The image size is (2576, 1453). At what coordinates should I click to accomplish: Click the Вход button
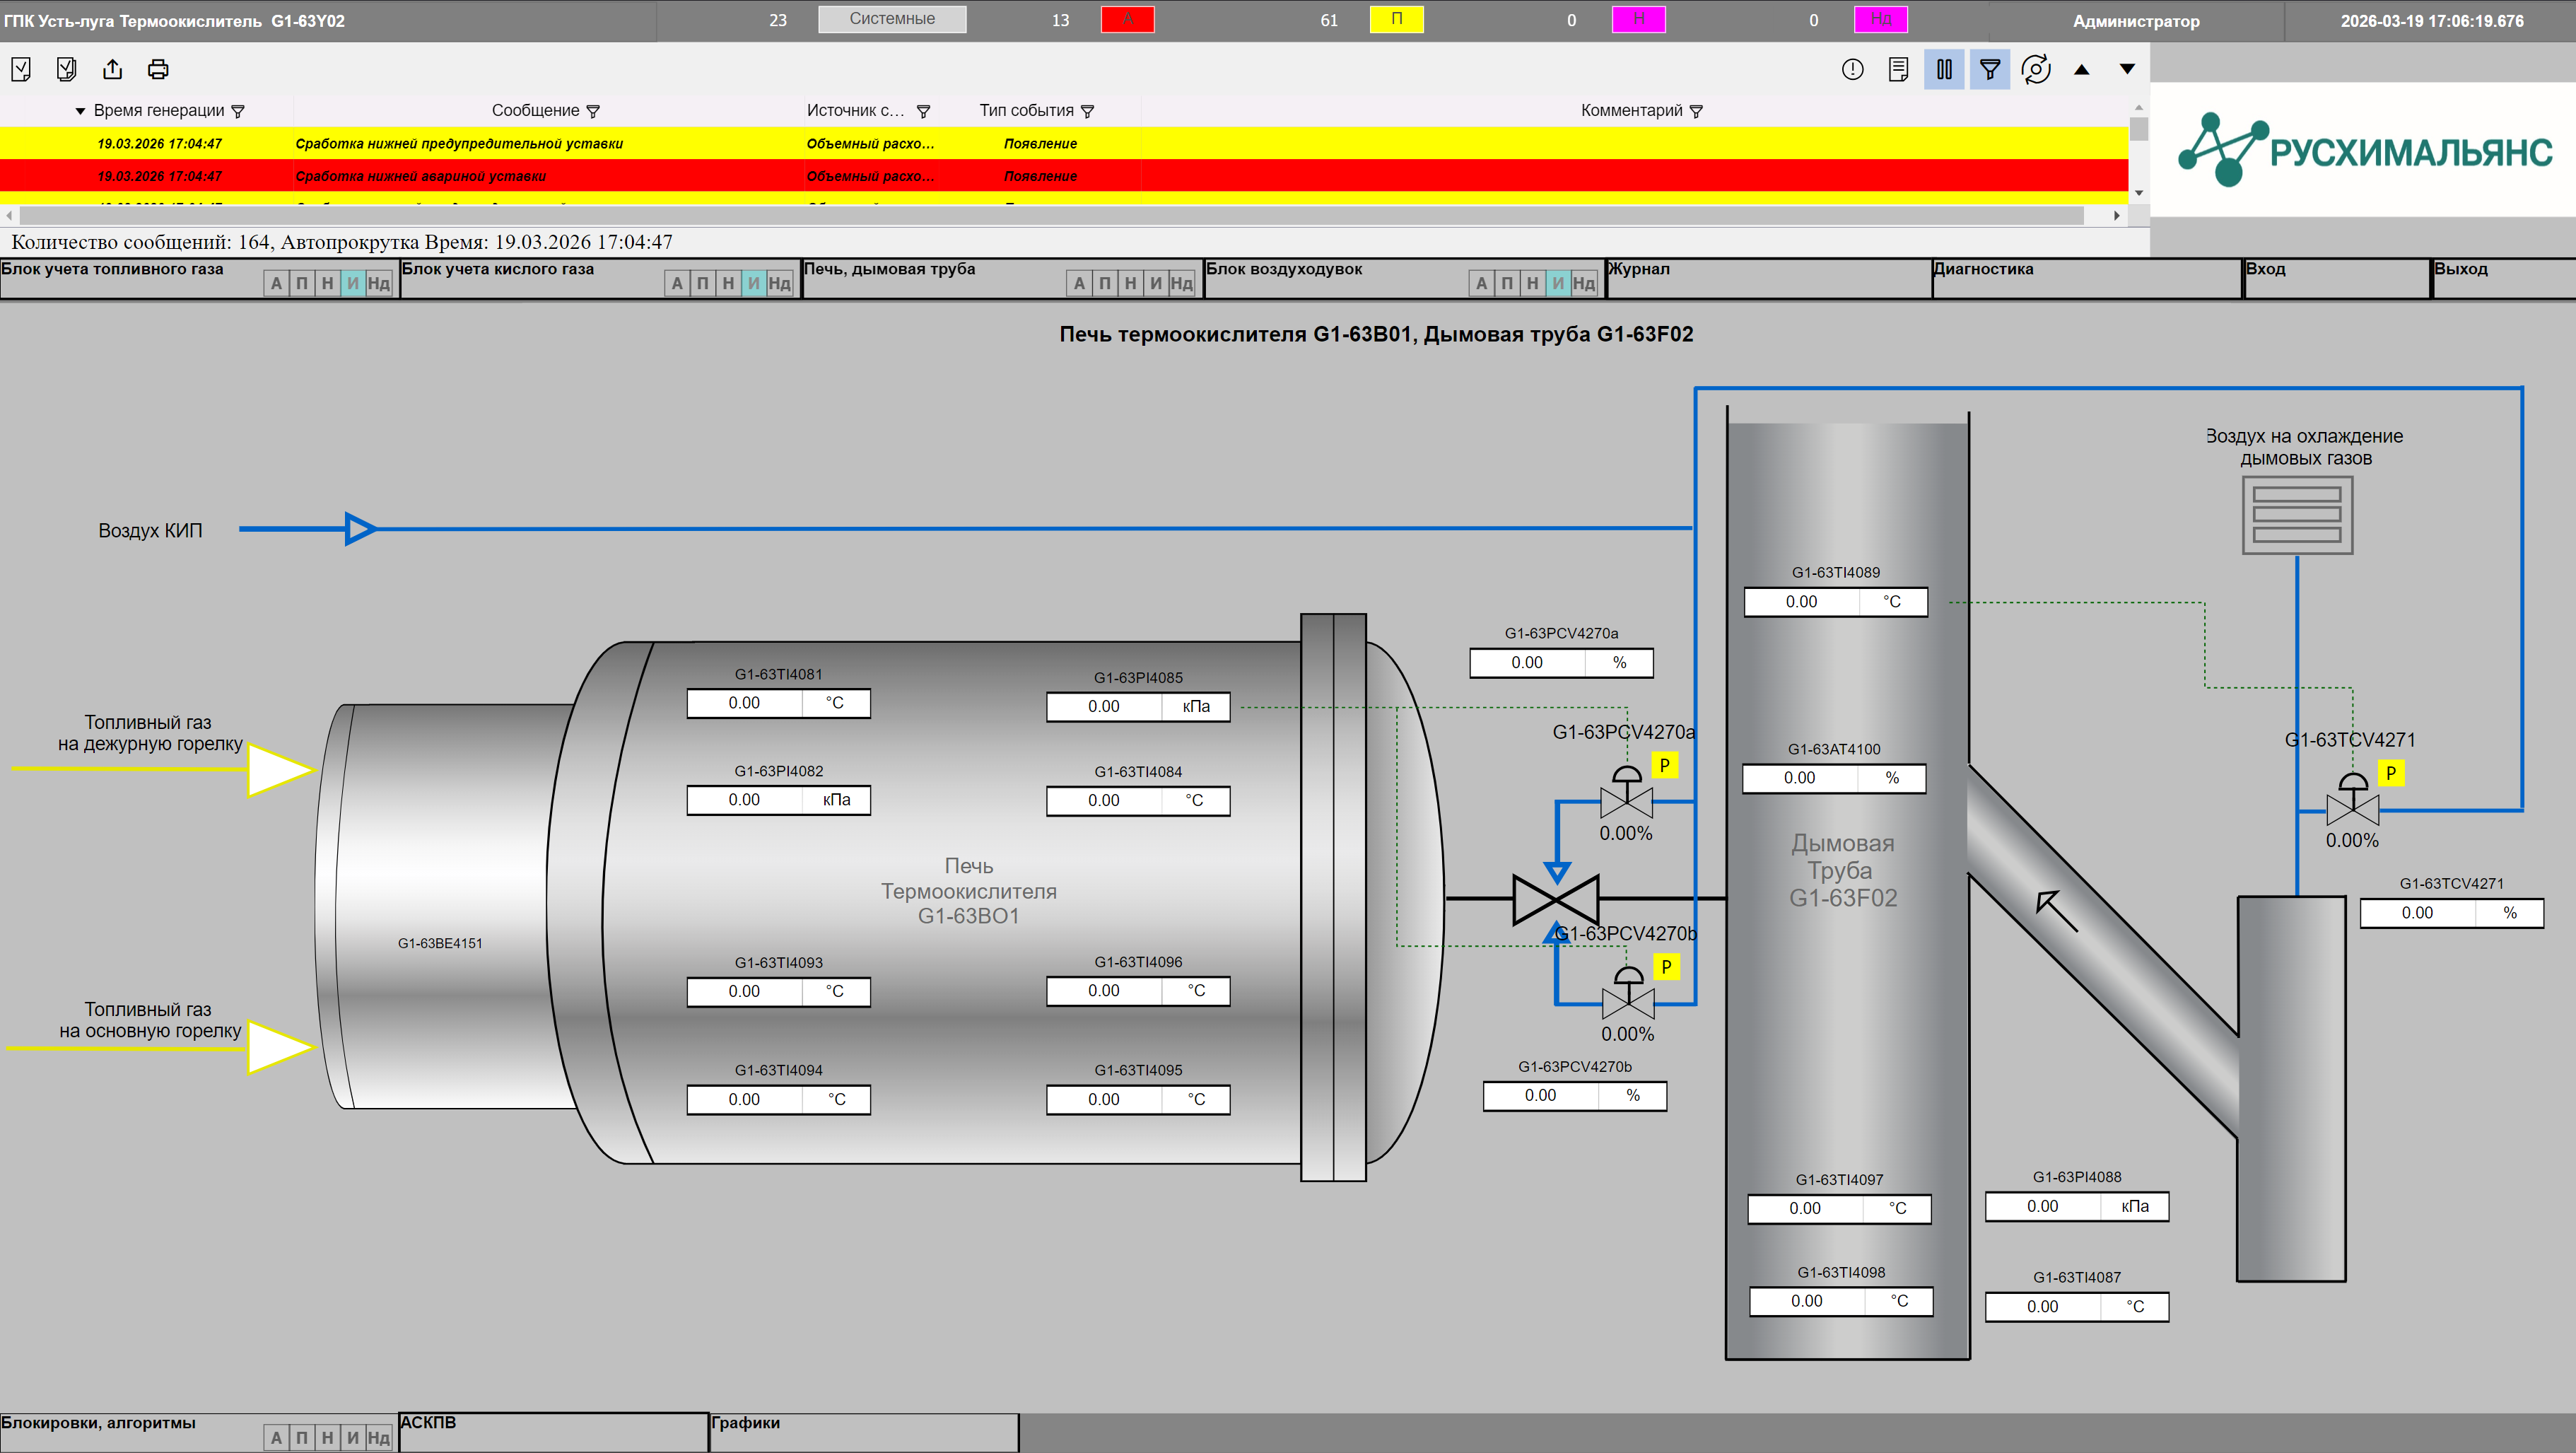2338,278
